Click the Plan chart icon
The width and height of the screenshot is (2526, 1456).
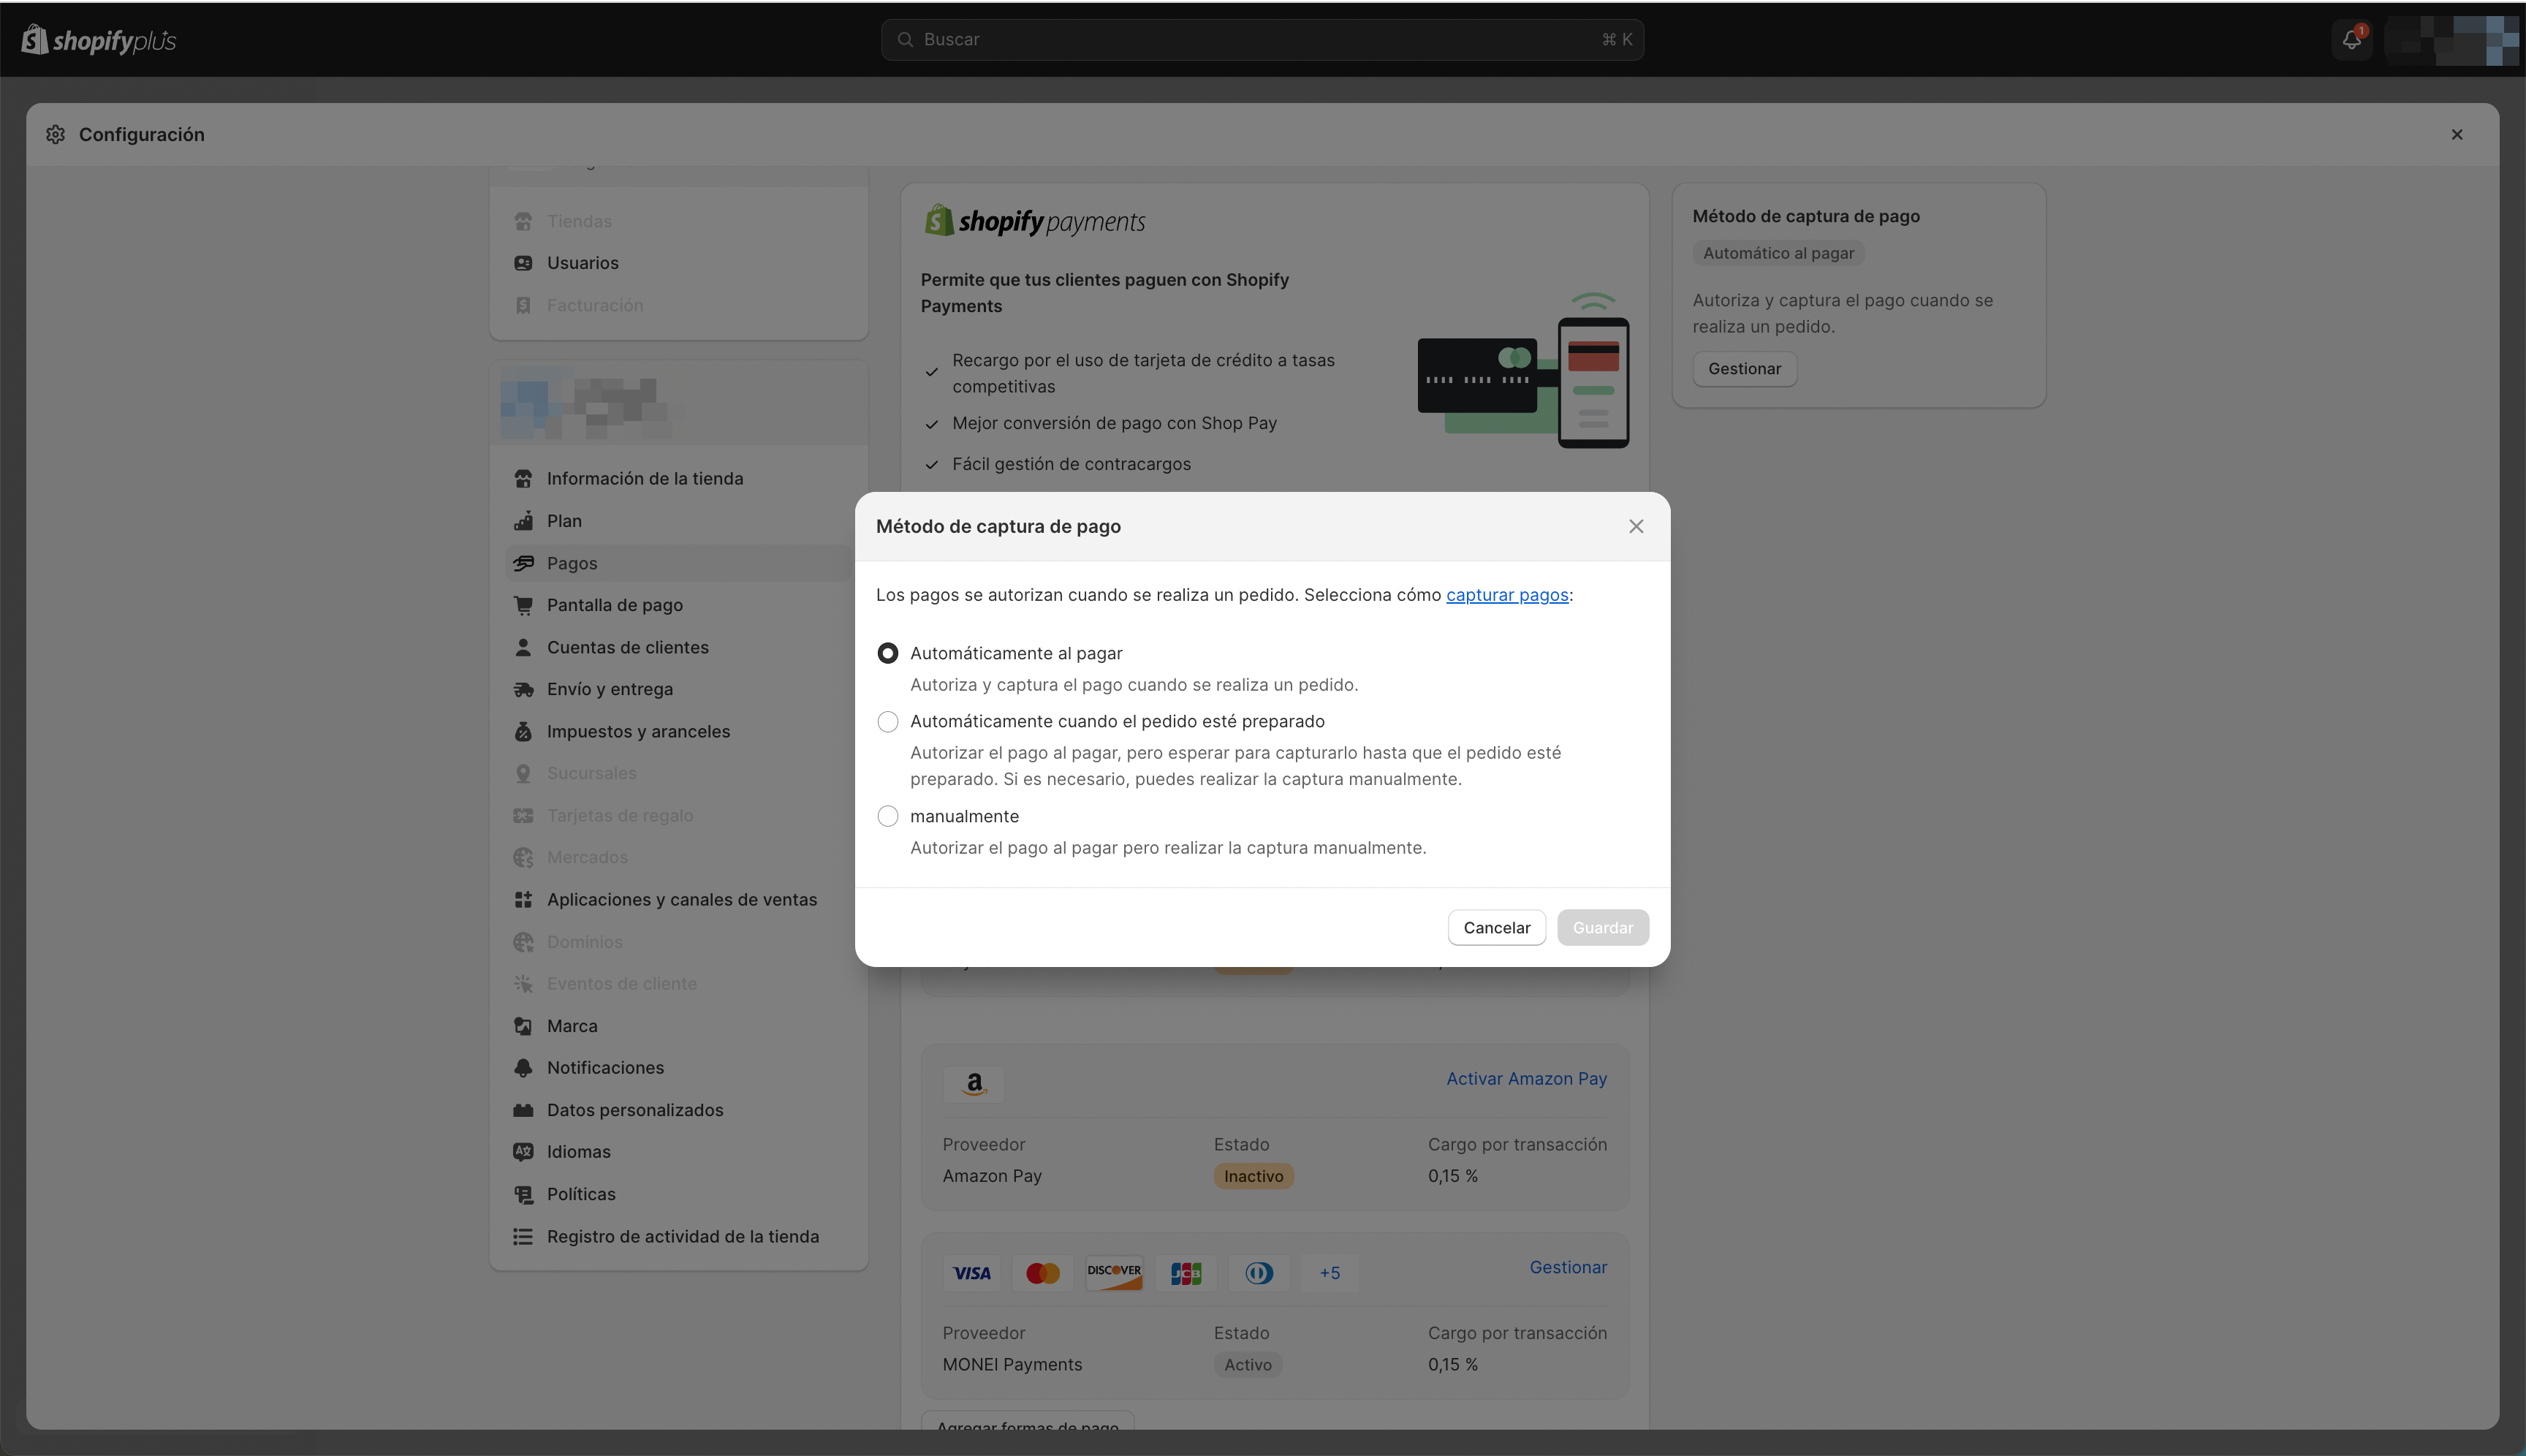tap(523, 520)
